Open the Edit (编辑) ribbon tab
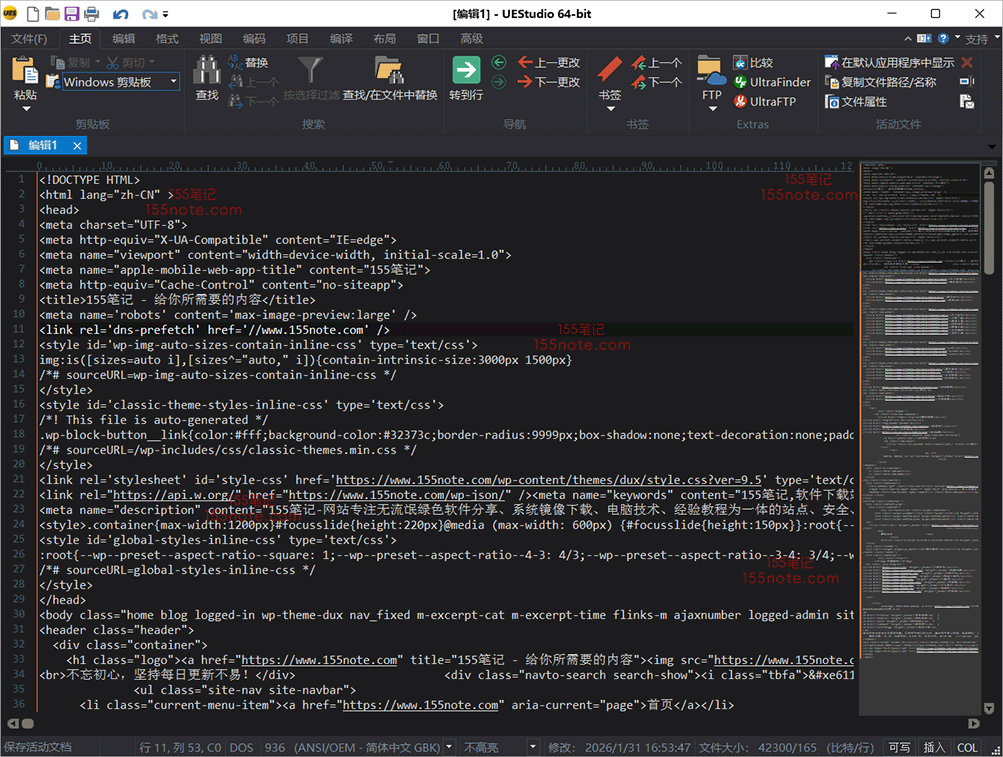Viewport: 1003px width, 757px height. click(123, 39)
